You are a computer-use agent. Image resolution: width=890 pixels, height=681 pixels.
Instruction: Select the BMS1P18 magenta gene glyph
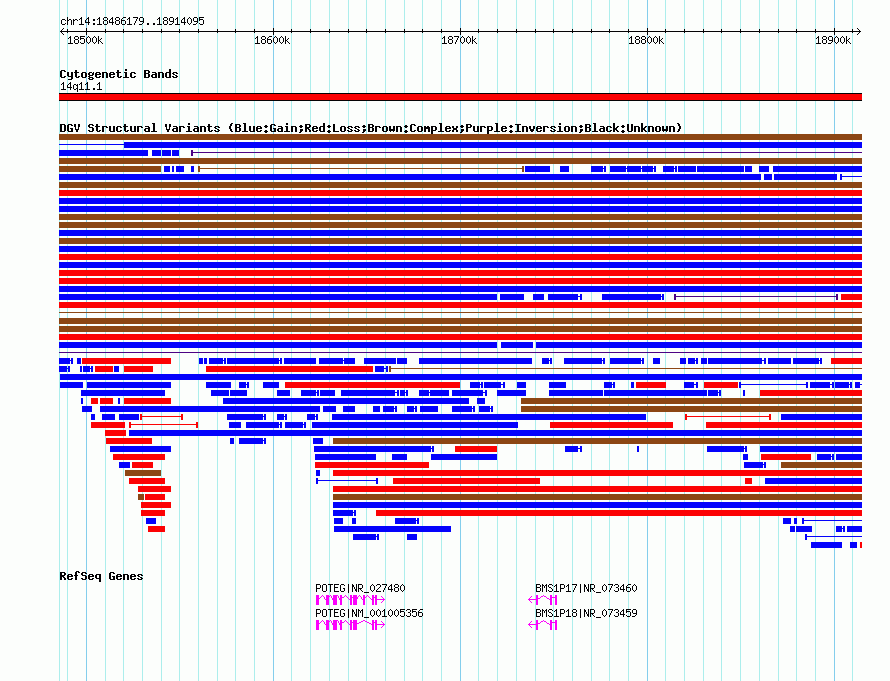point(543,625)
